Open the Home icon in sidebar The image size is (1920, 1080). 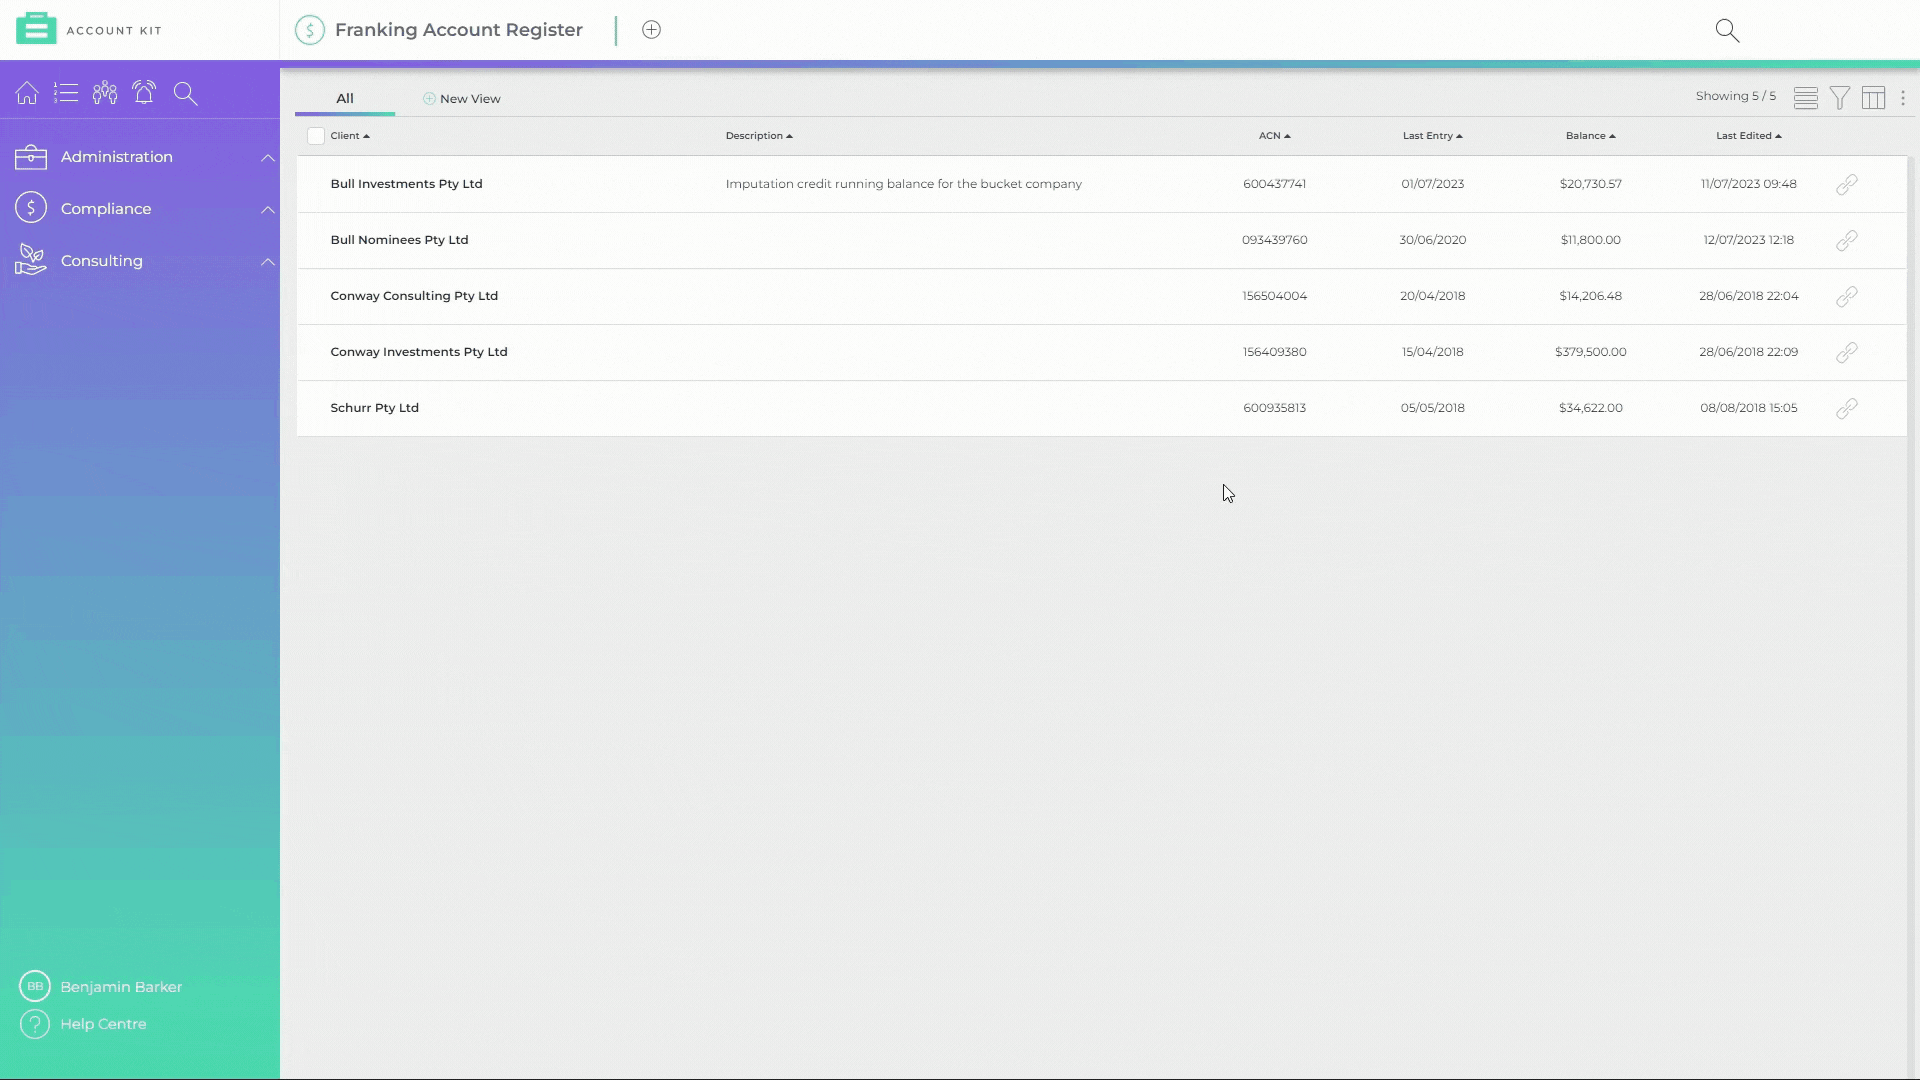point(27,93)
